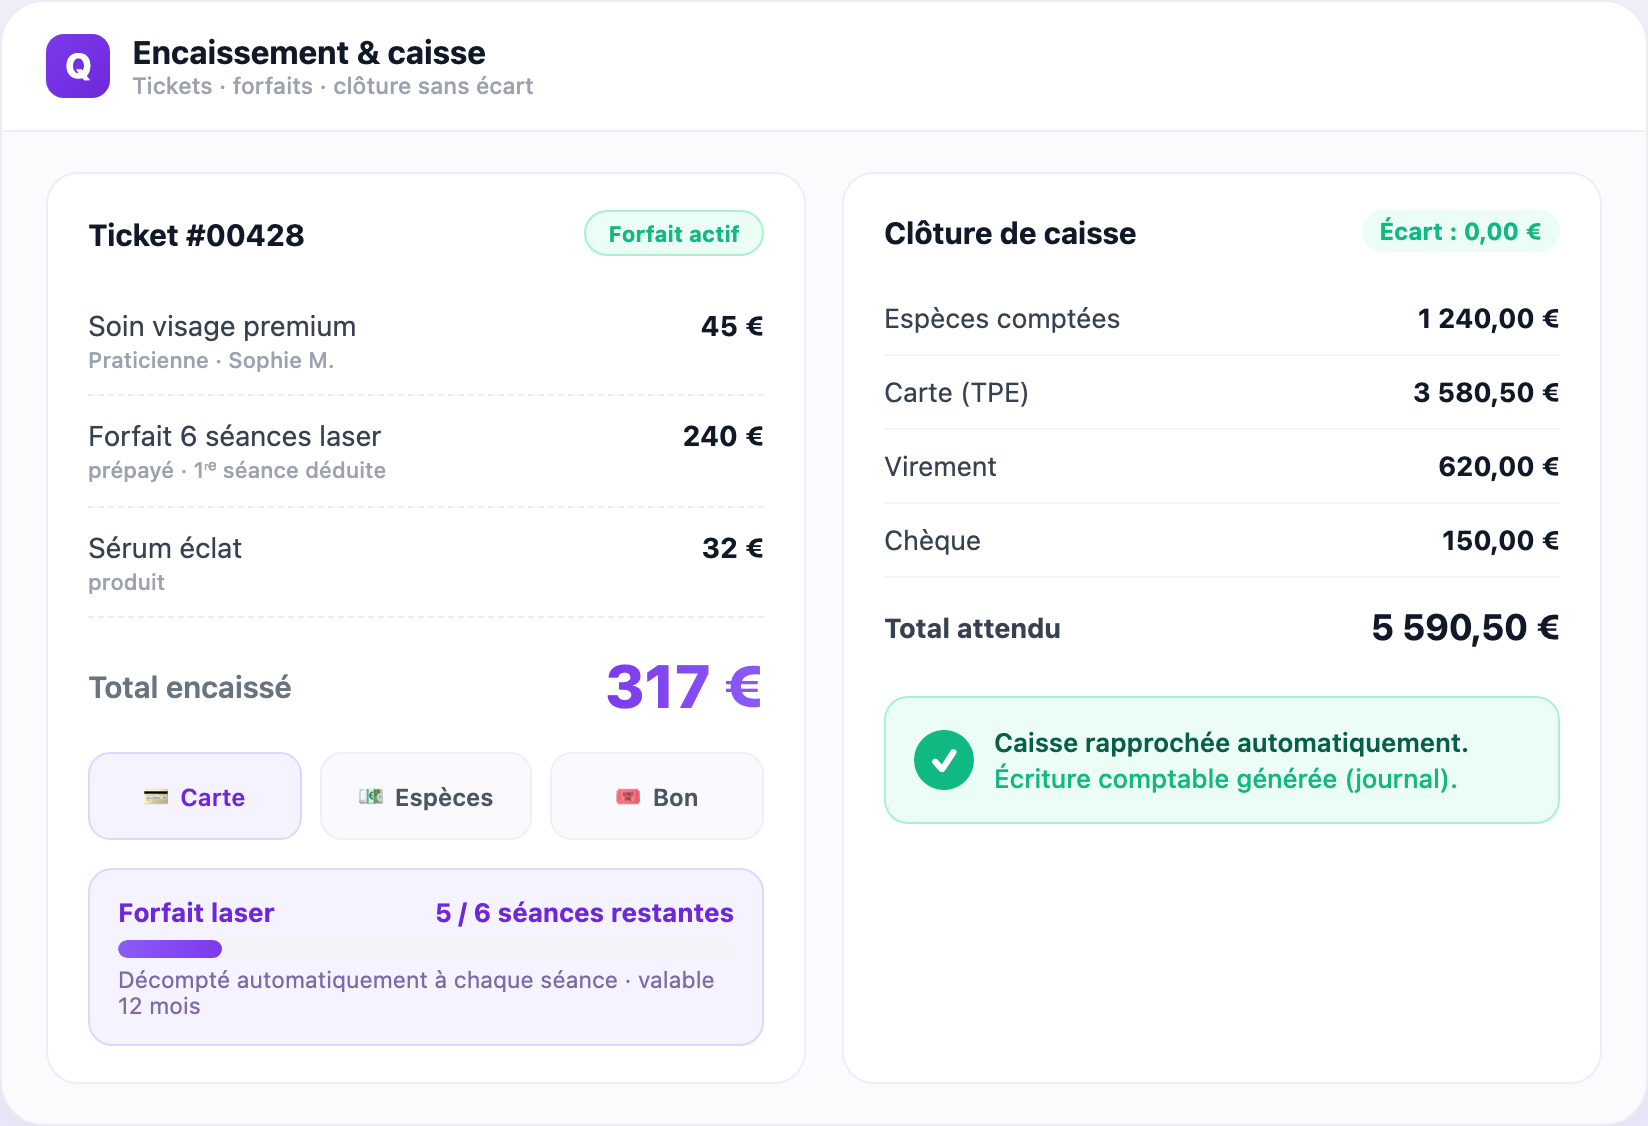
Task: Click the 317 € total amount
Action: click(x=684, y=687)
